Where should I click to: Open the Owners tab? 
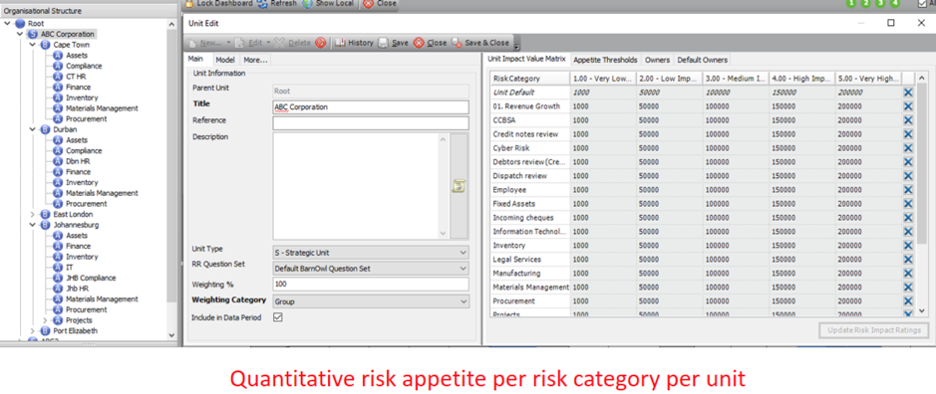(x=657, y=60)
